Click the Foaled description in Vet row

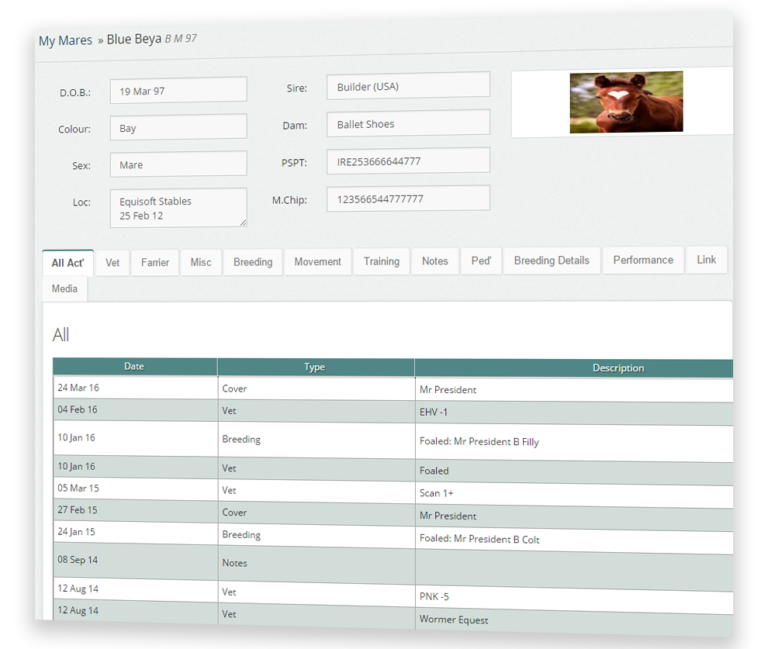434,471
